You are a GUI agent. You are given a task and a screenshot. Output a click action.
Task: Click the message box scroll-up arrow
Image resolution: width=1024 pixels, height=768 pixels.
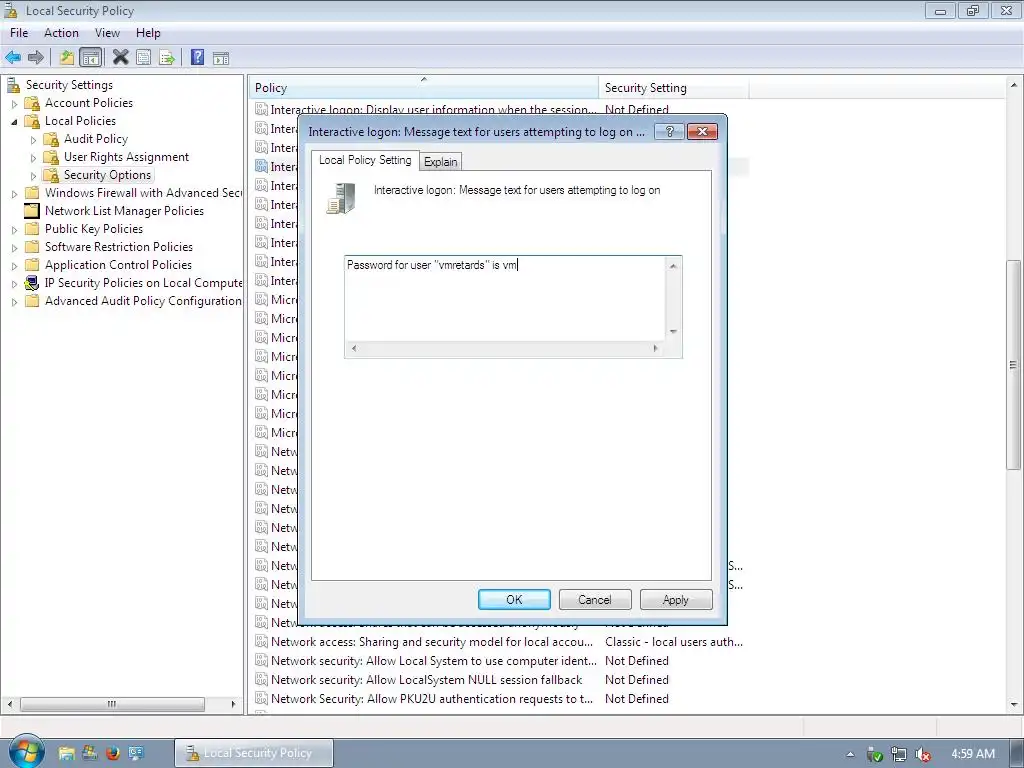pyautogui.click(x=673, y=266)
